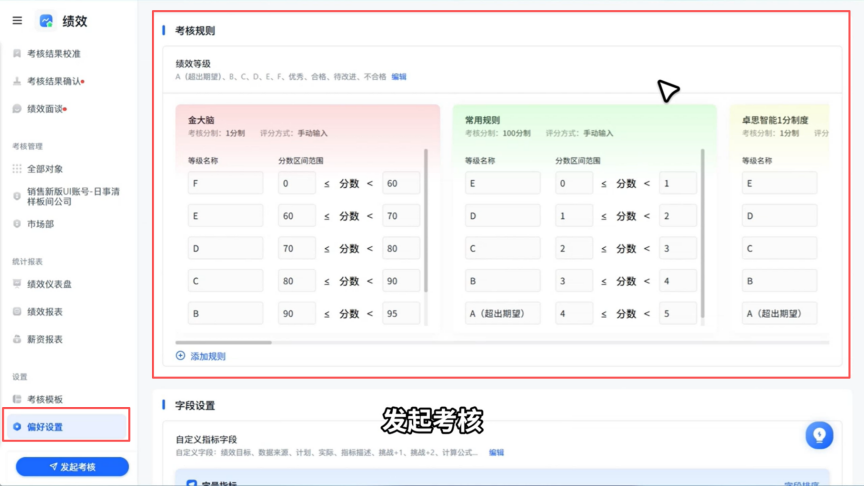Click 编辑 link for 自定义指标字段
864x486 pixels.
[496, 452]
